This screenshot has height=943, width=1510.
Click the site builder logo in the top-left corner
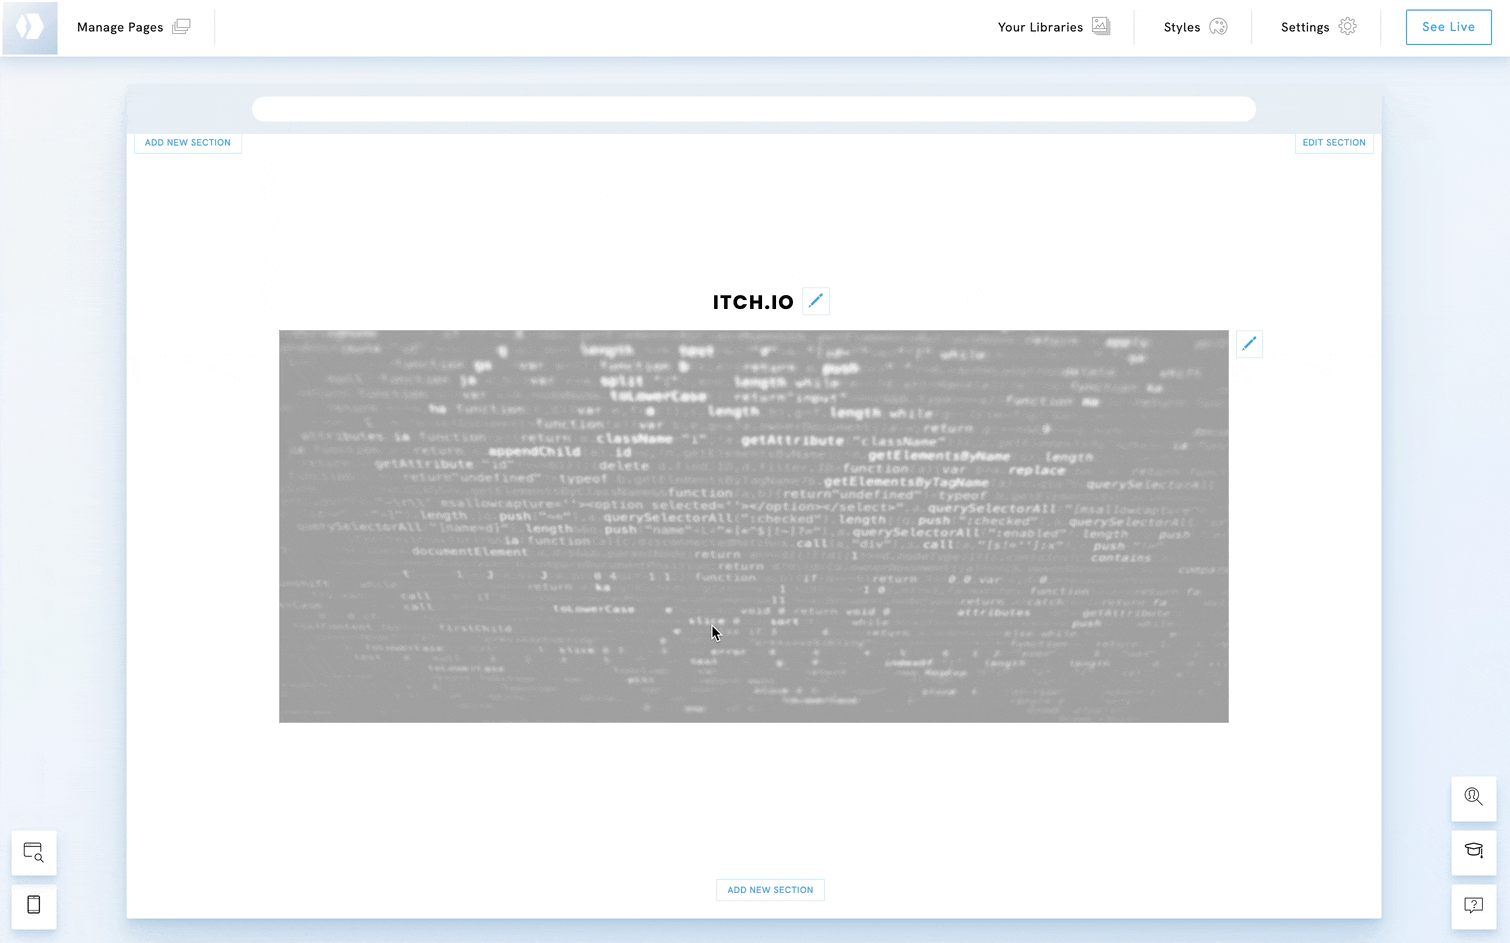pos(30,27)
